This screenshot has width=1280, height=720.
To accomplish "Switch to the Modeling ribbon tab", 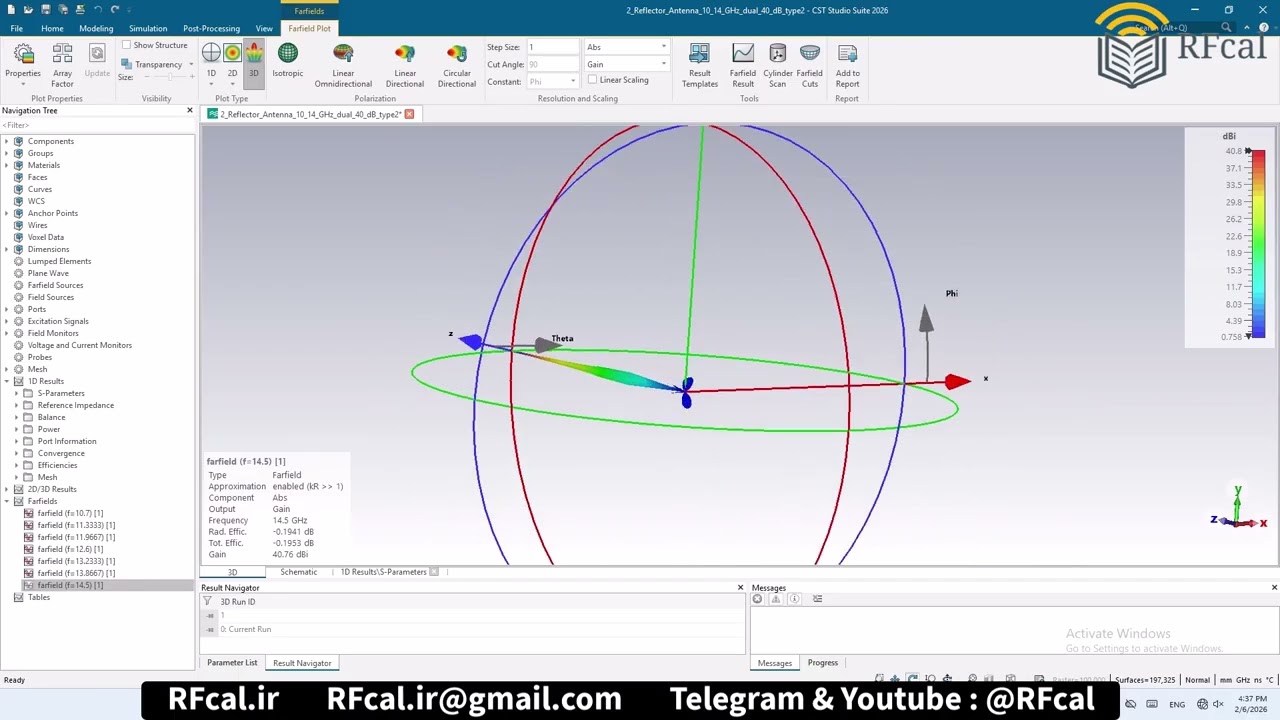I will coord(96,28).
